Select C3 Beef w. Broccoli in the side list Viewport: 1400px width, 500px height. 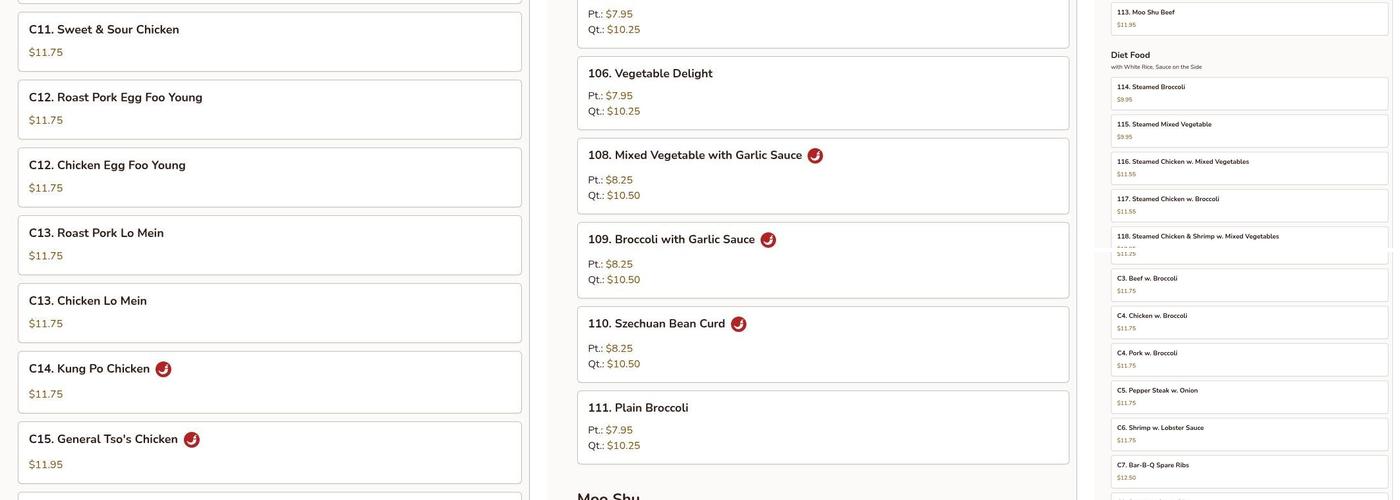tap(1249, 284)
